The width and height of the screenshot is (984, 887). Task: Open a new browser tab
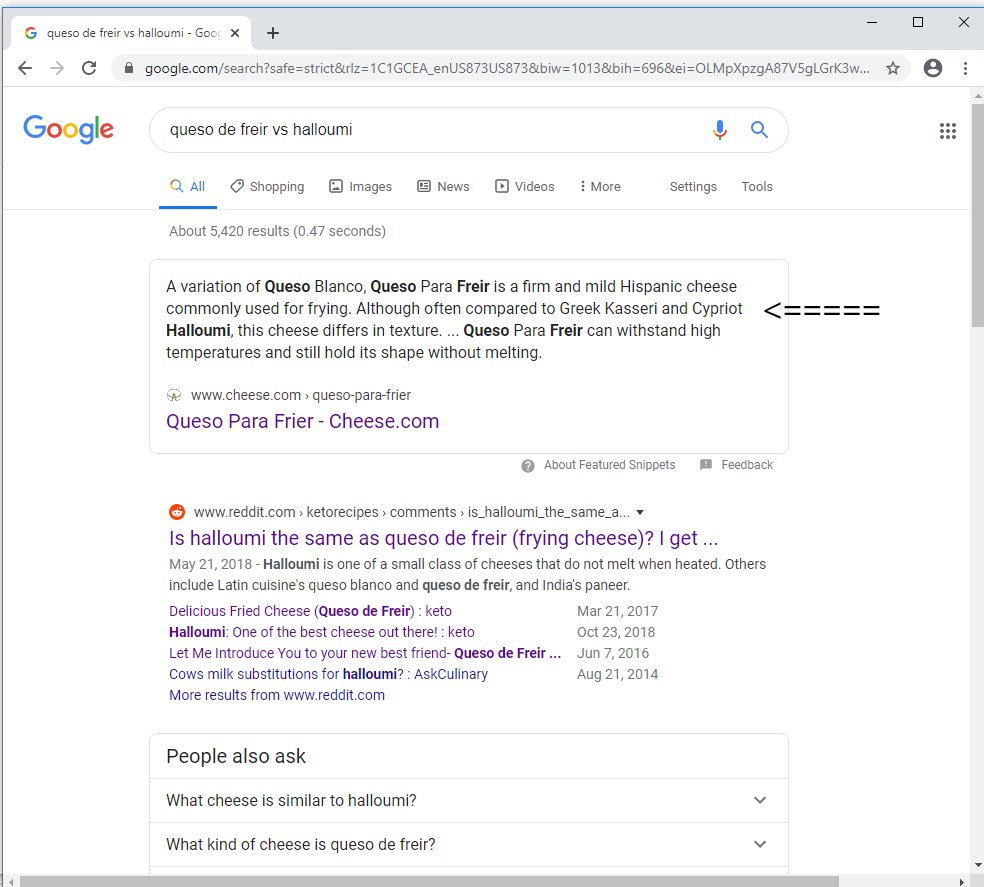273,33
